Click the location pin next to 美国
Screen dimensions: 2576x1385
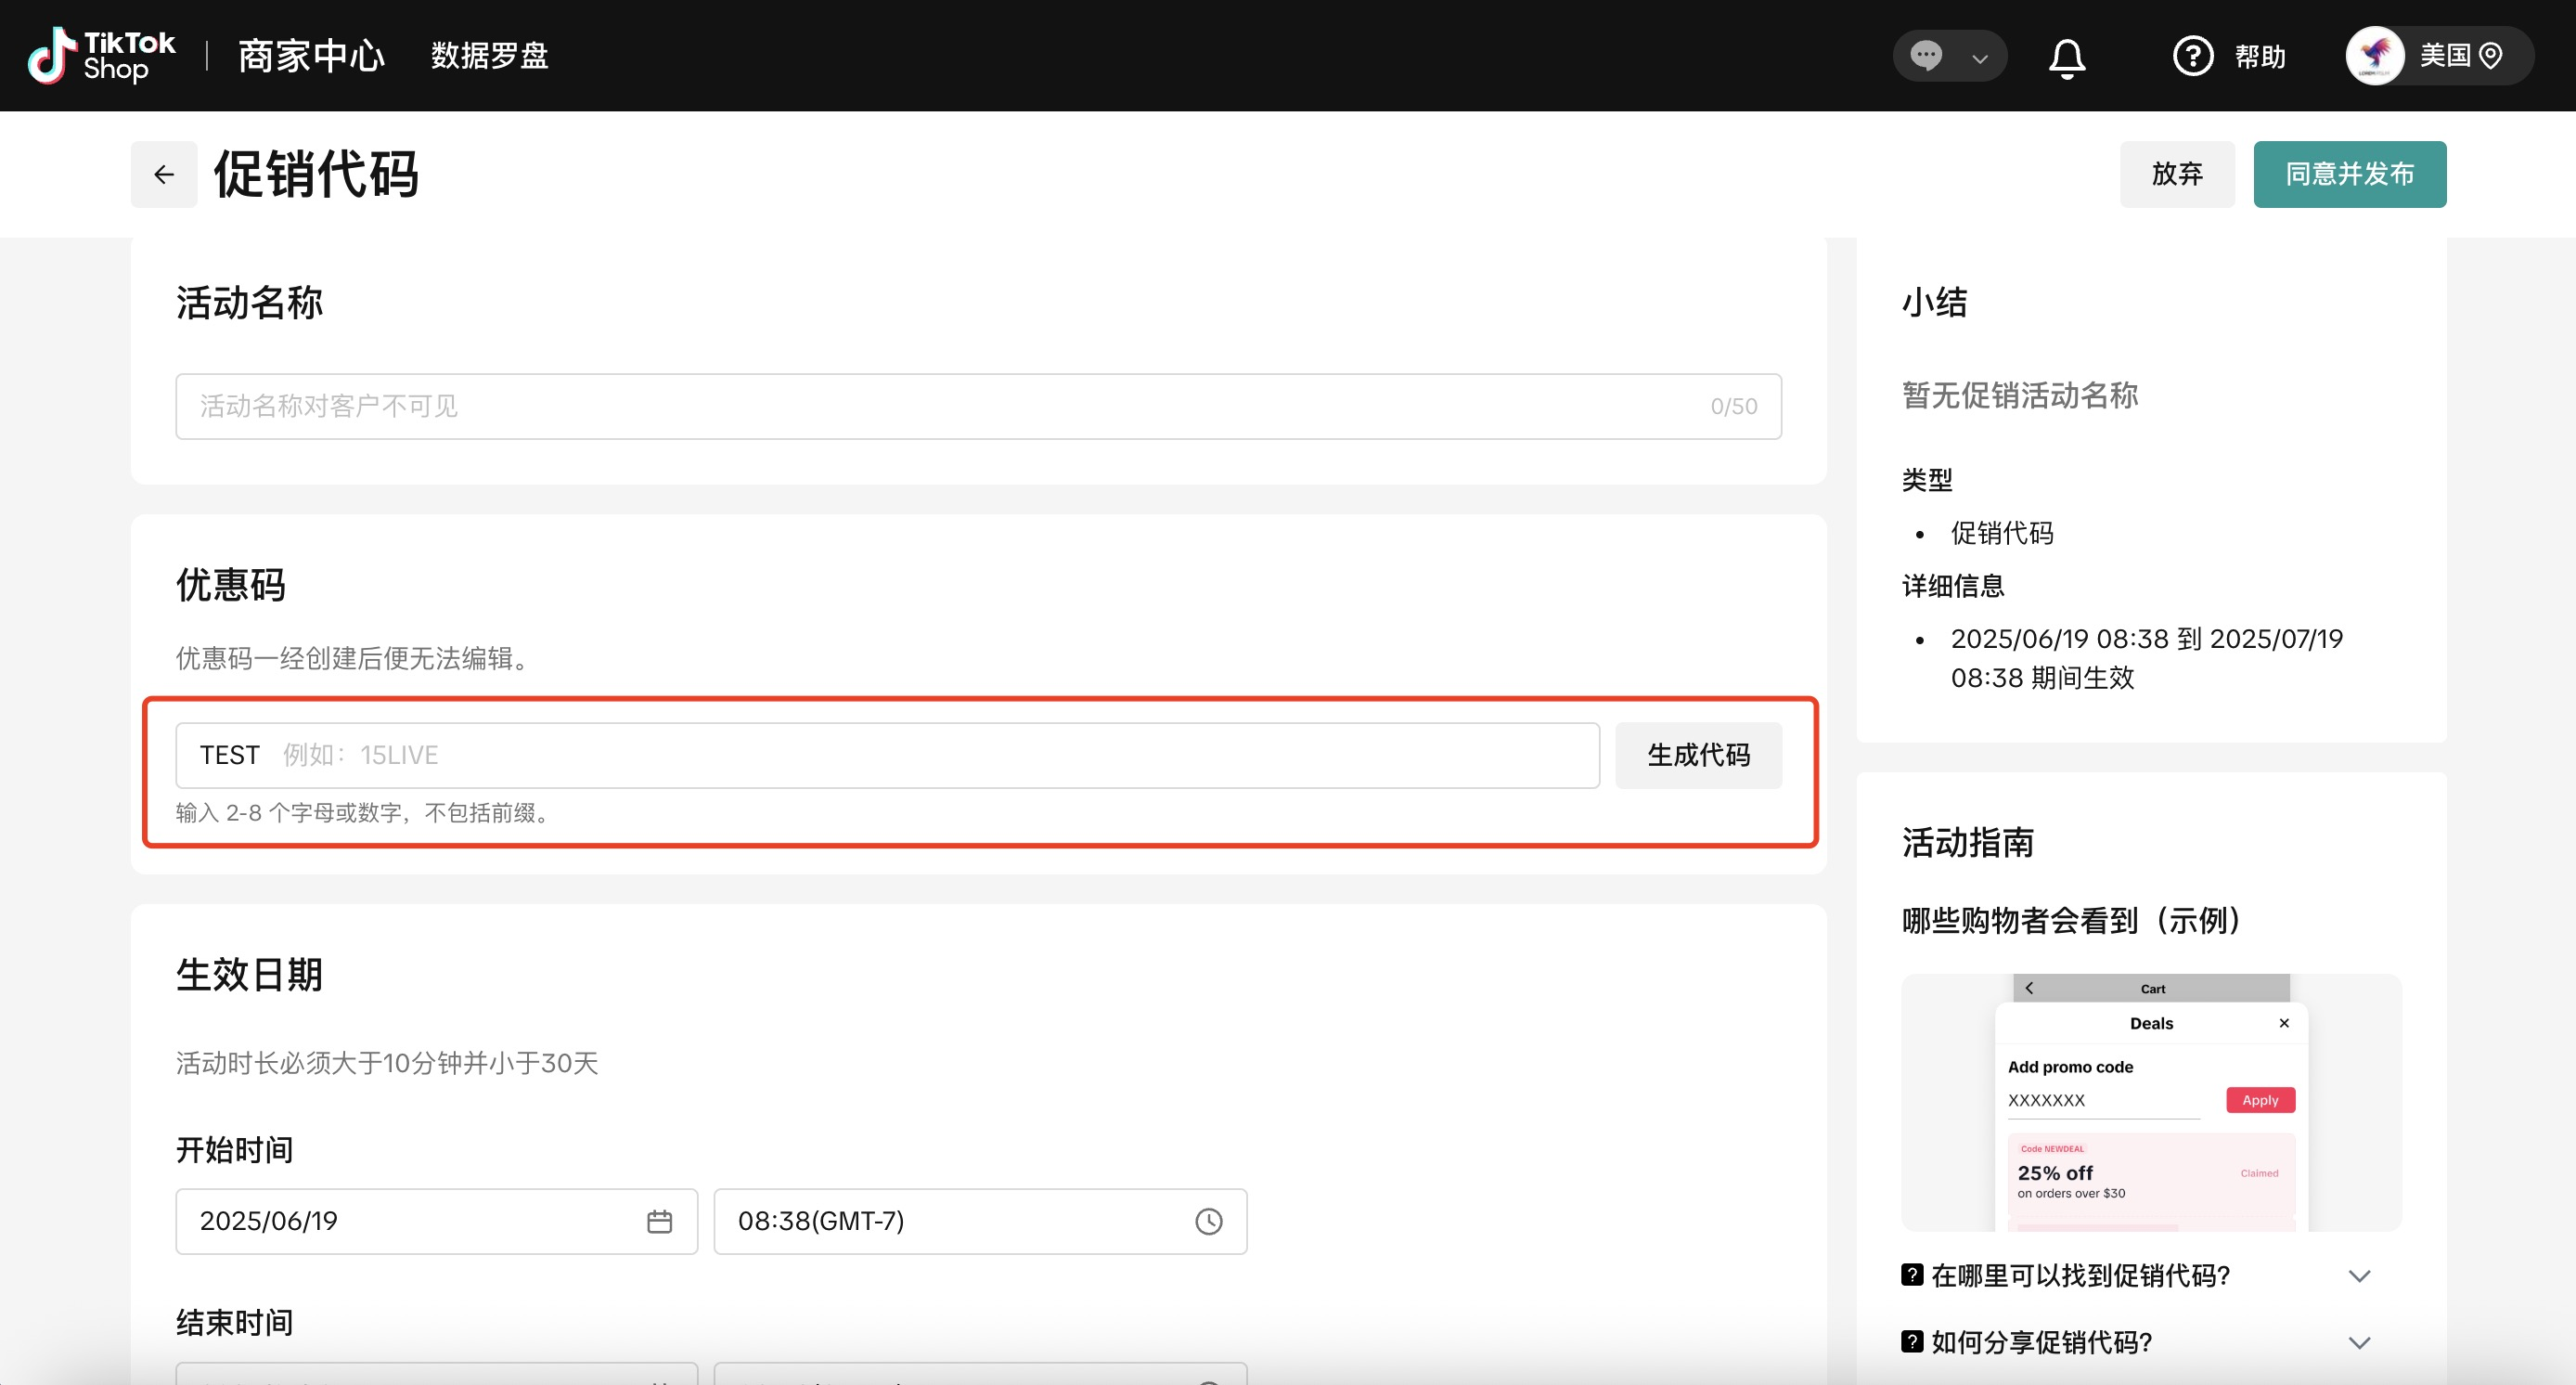point(2491,56)
